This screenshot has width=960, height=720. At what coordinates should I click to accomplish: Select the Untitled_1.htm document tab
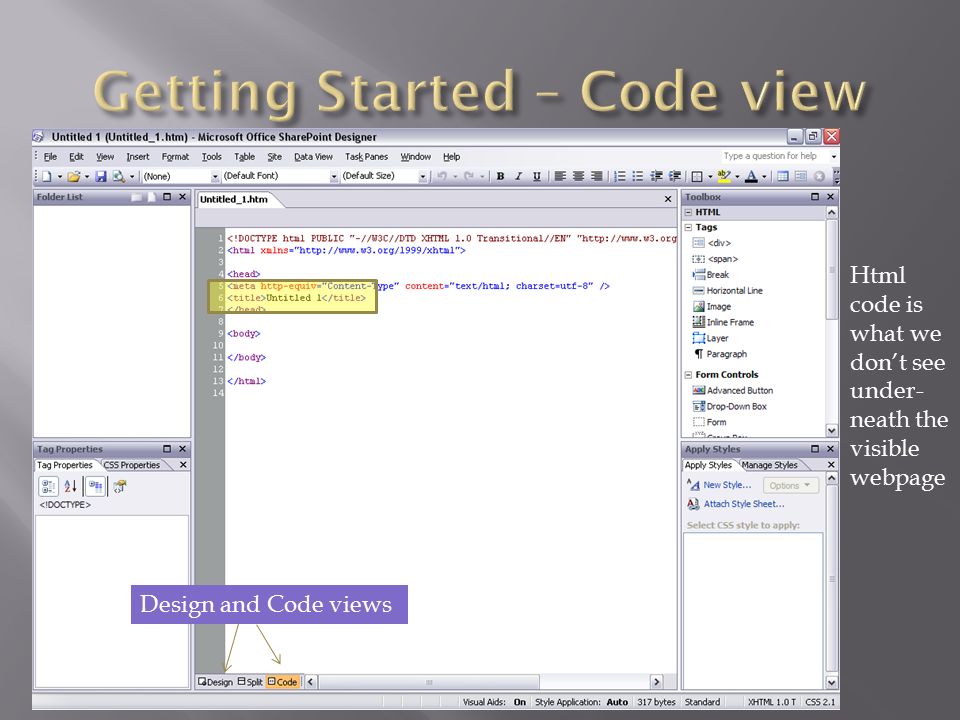234,200
